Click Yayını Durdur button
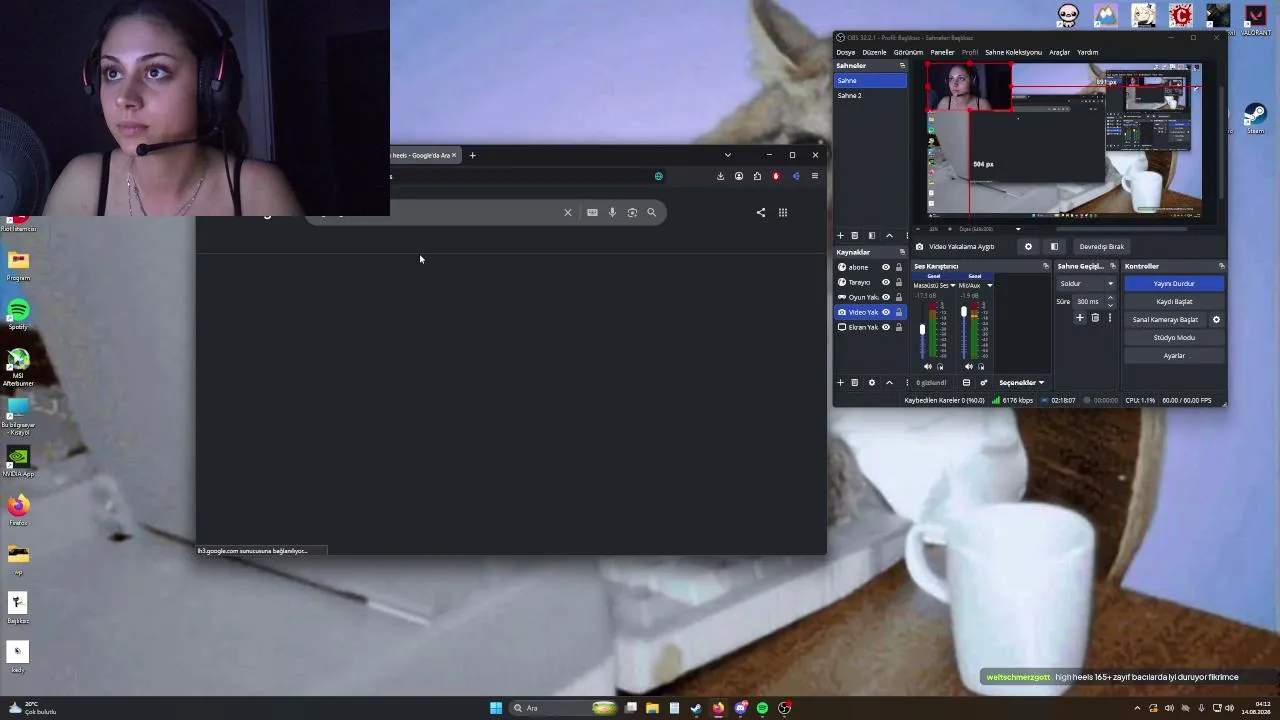Image resolution: width=1280 pixels, height=720 pixels. [x=1174, y=284]
